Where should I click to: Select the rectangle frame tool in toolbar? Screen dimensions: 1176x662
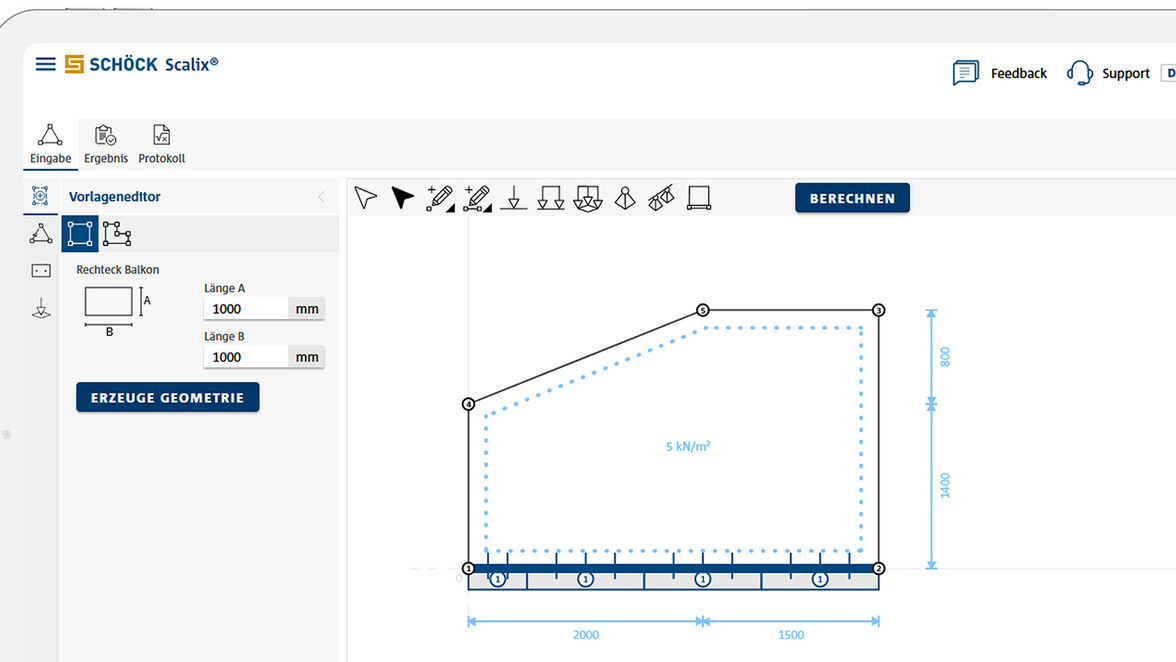coord(699,198)
